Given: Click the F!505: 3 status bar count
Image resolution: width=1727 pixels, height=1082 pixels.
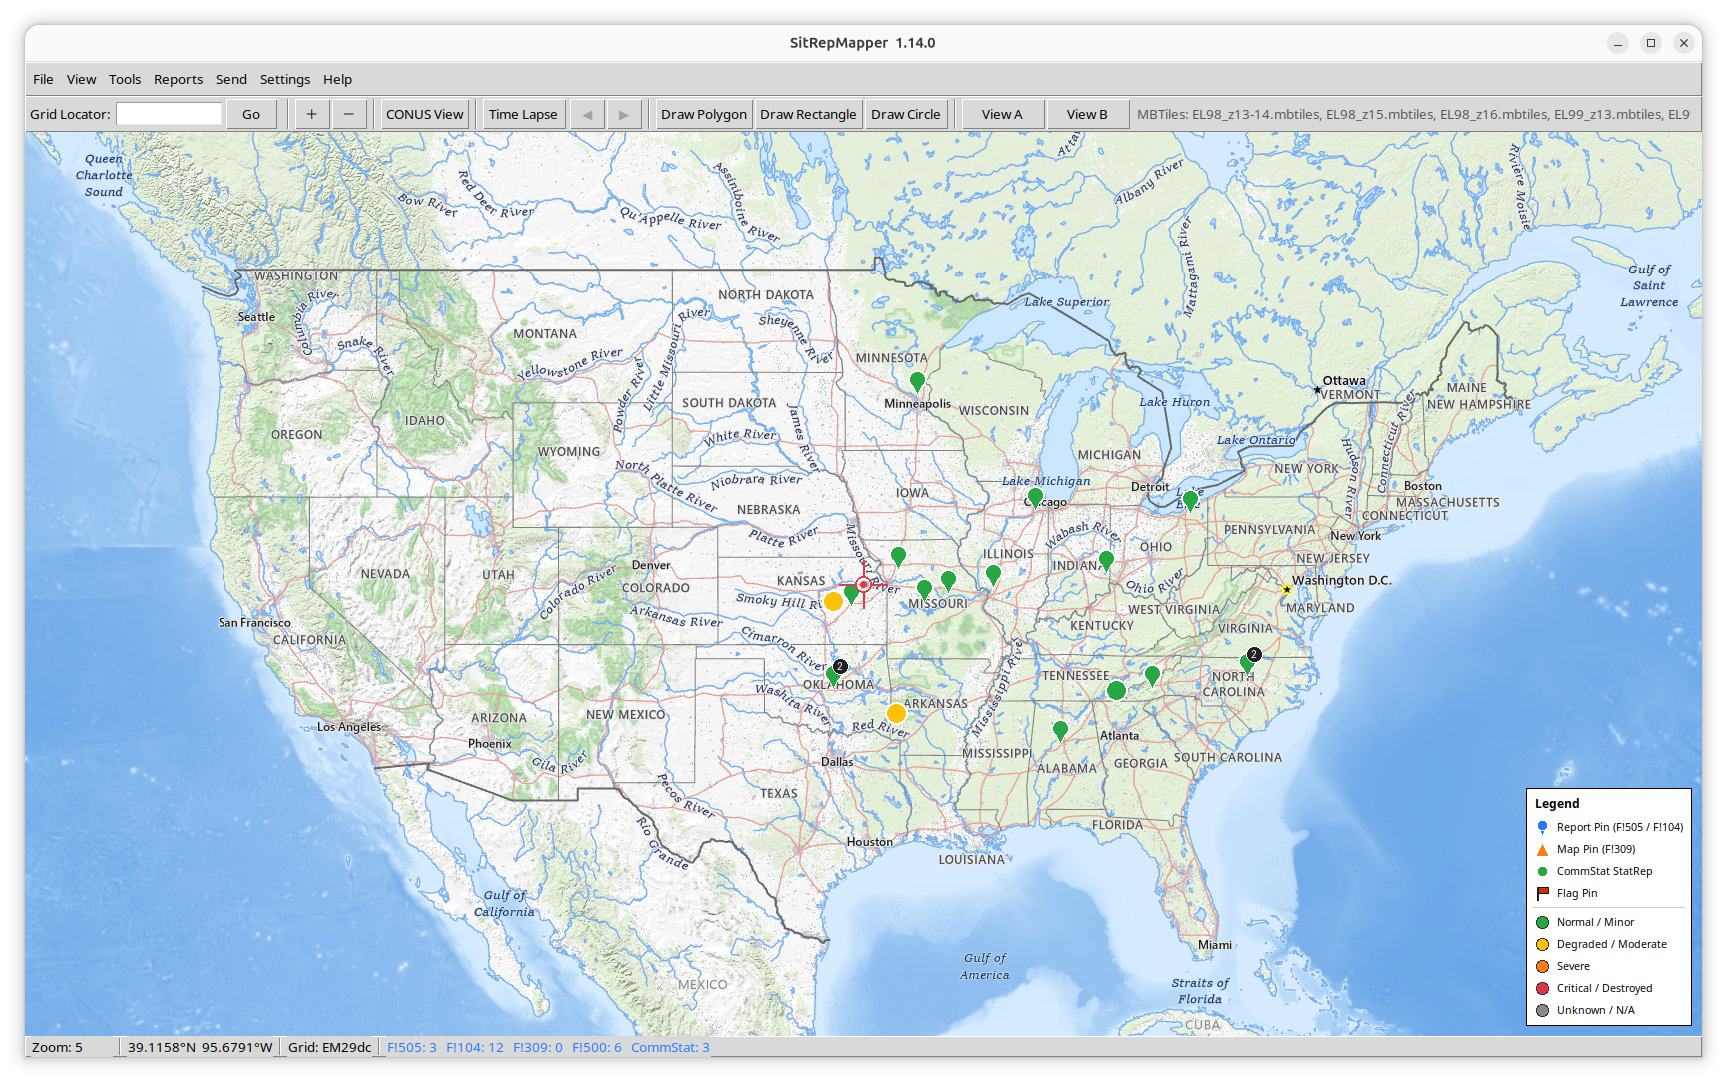Looking at the screenshot, I should (x=412, y=1047).
